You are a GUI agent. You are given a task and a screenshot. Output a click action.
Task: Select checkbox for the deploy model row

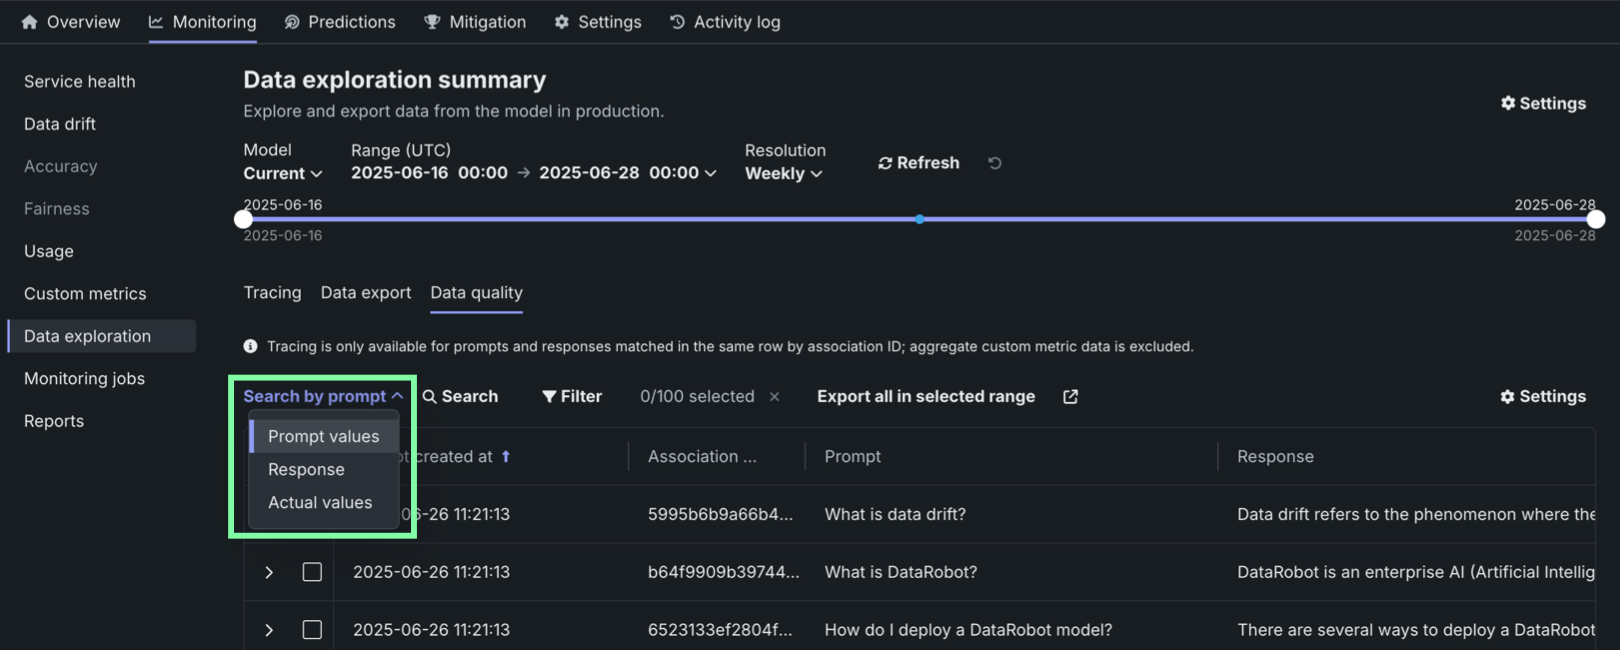click(x=312, y=630)
